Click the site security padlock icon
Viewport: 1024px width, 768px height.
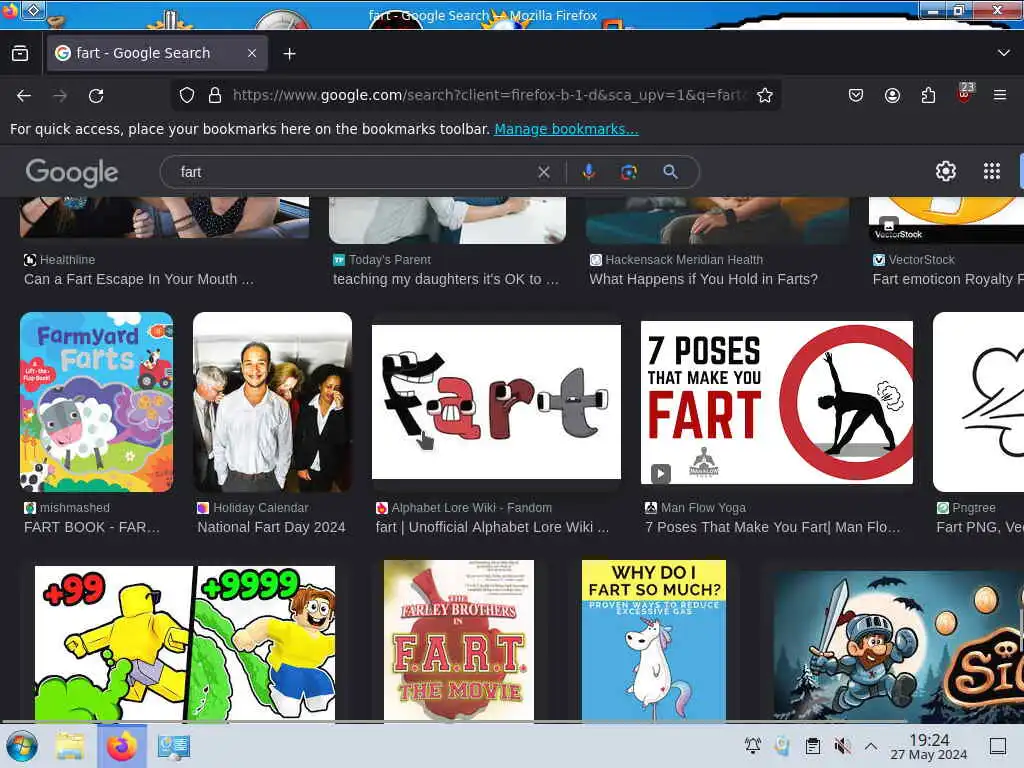tap(215, 95)
